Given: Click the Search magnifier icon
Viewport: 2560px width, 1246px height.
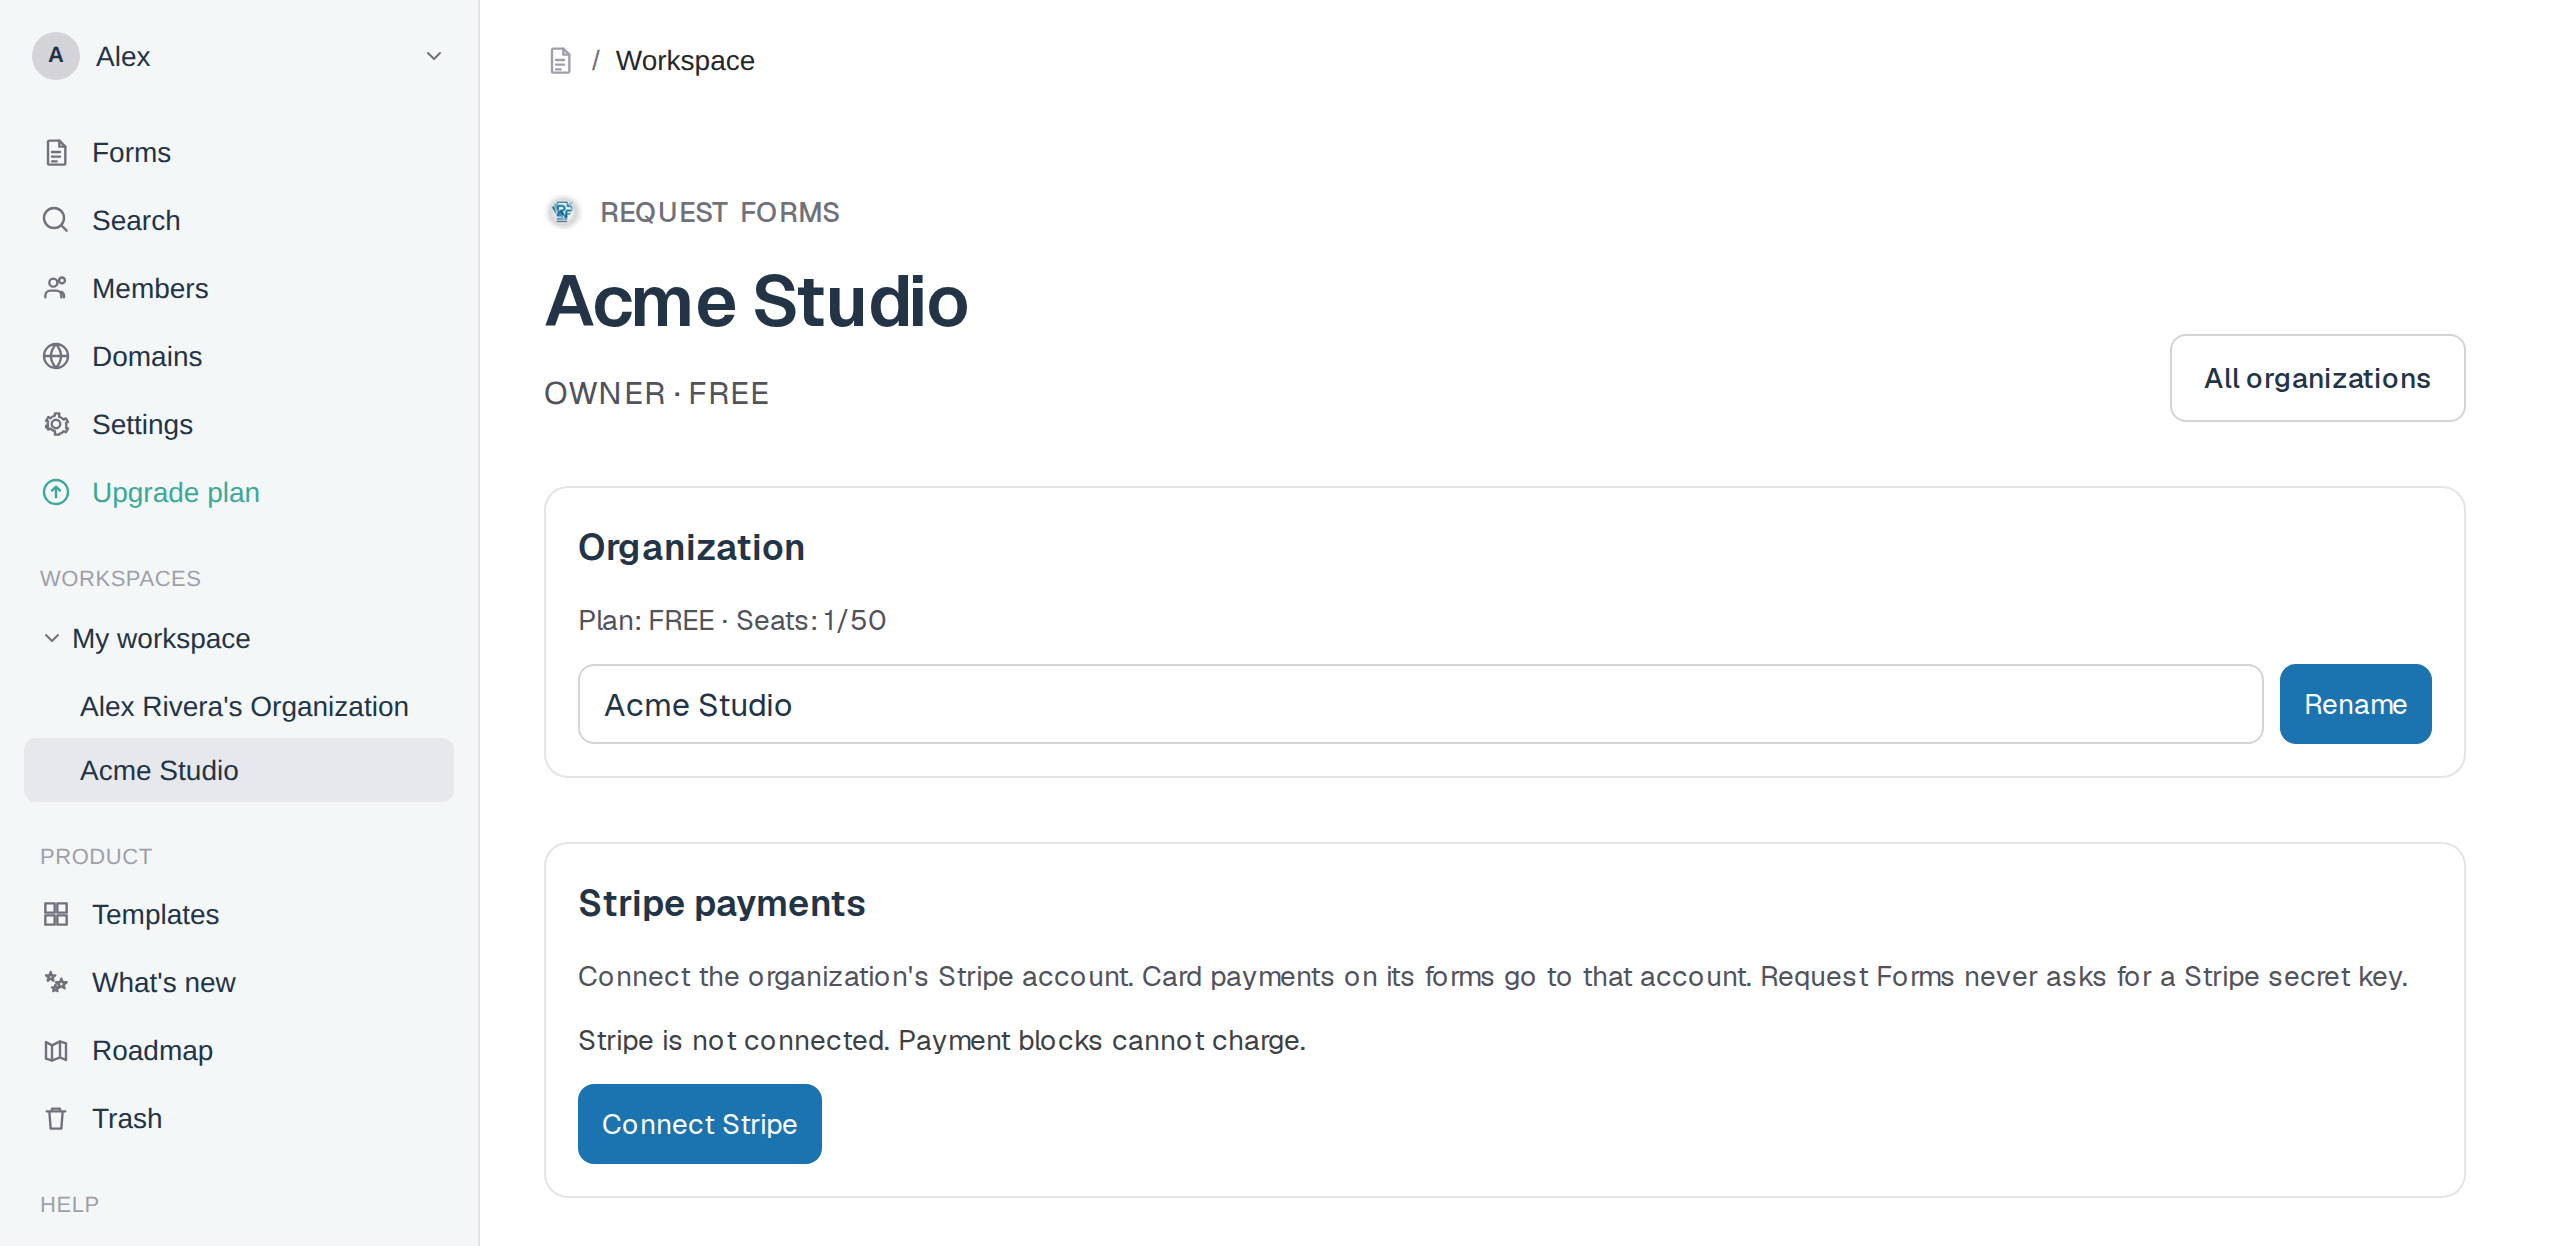Looking at the screenshot, I should tap(56, 220).
